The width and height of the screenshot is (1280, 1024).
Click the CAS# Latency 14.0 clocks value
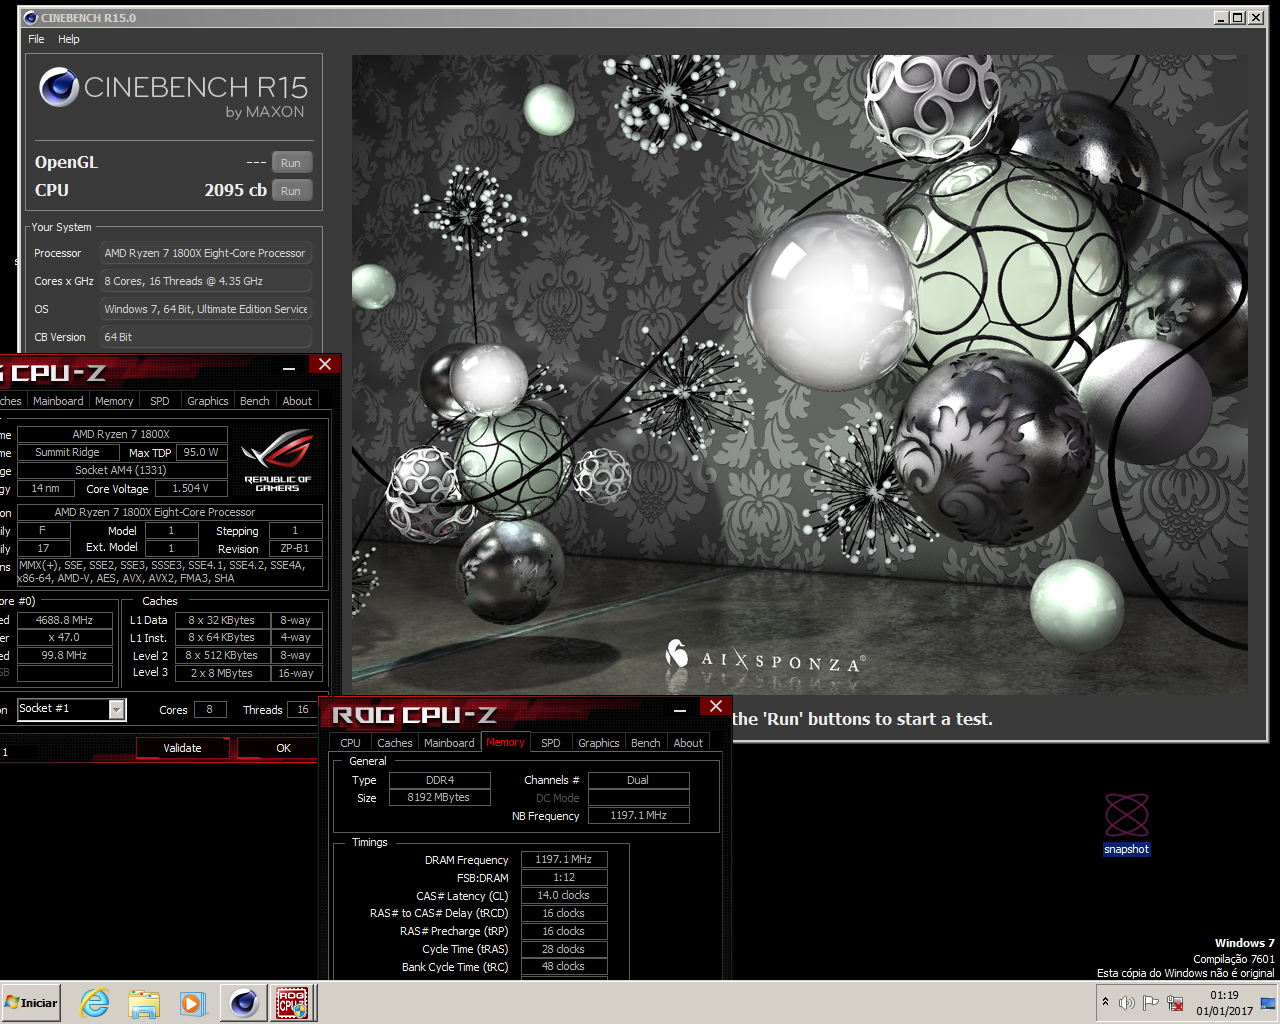(564, 895)
